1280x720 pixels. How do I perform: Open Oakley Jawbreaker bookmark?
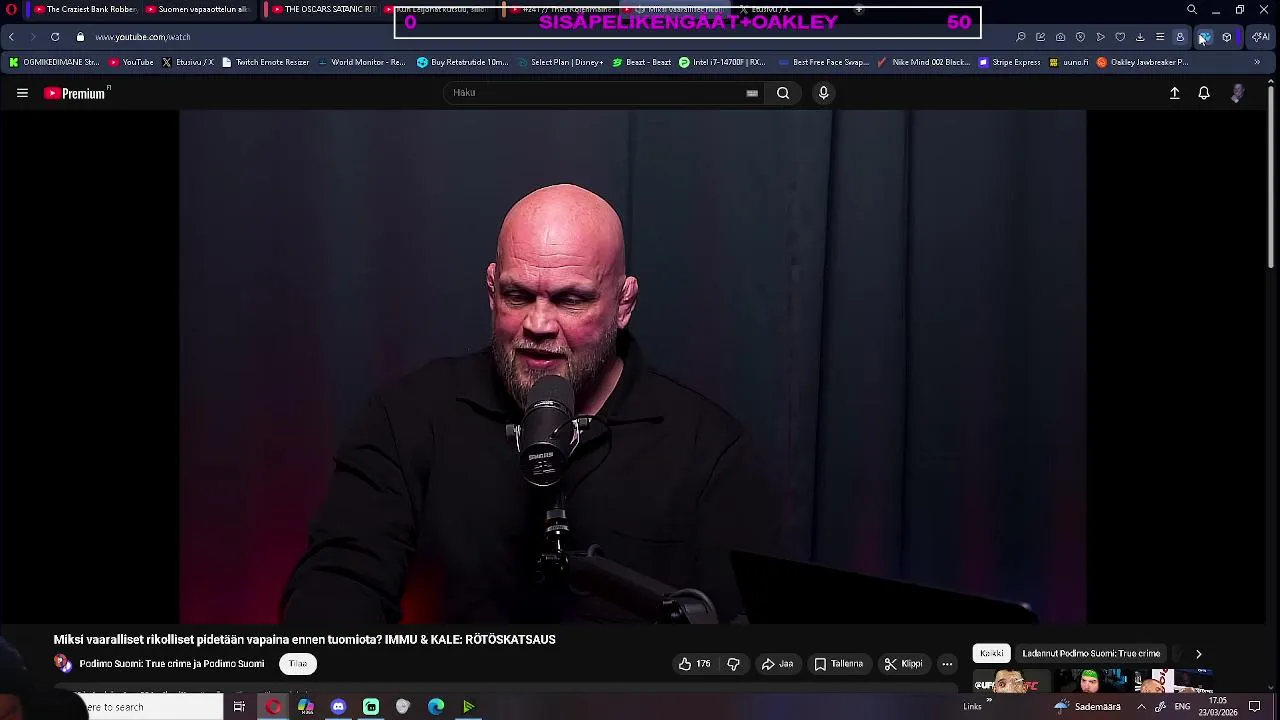pos(1143,62)
